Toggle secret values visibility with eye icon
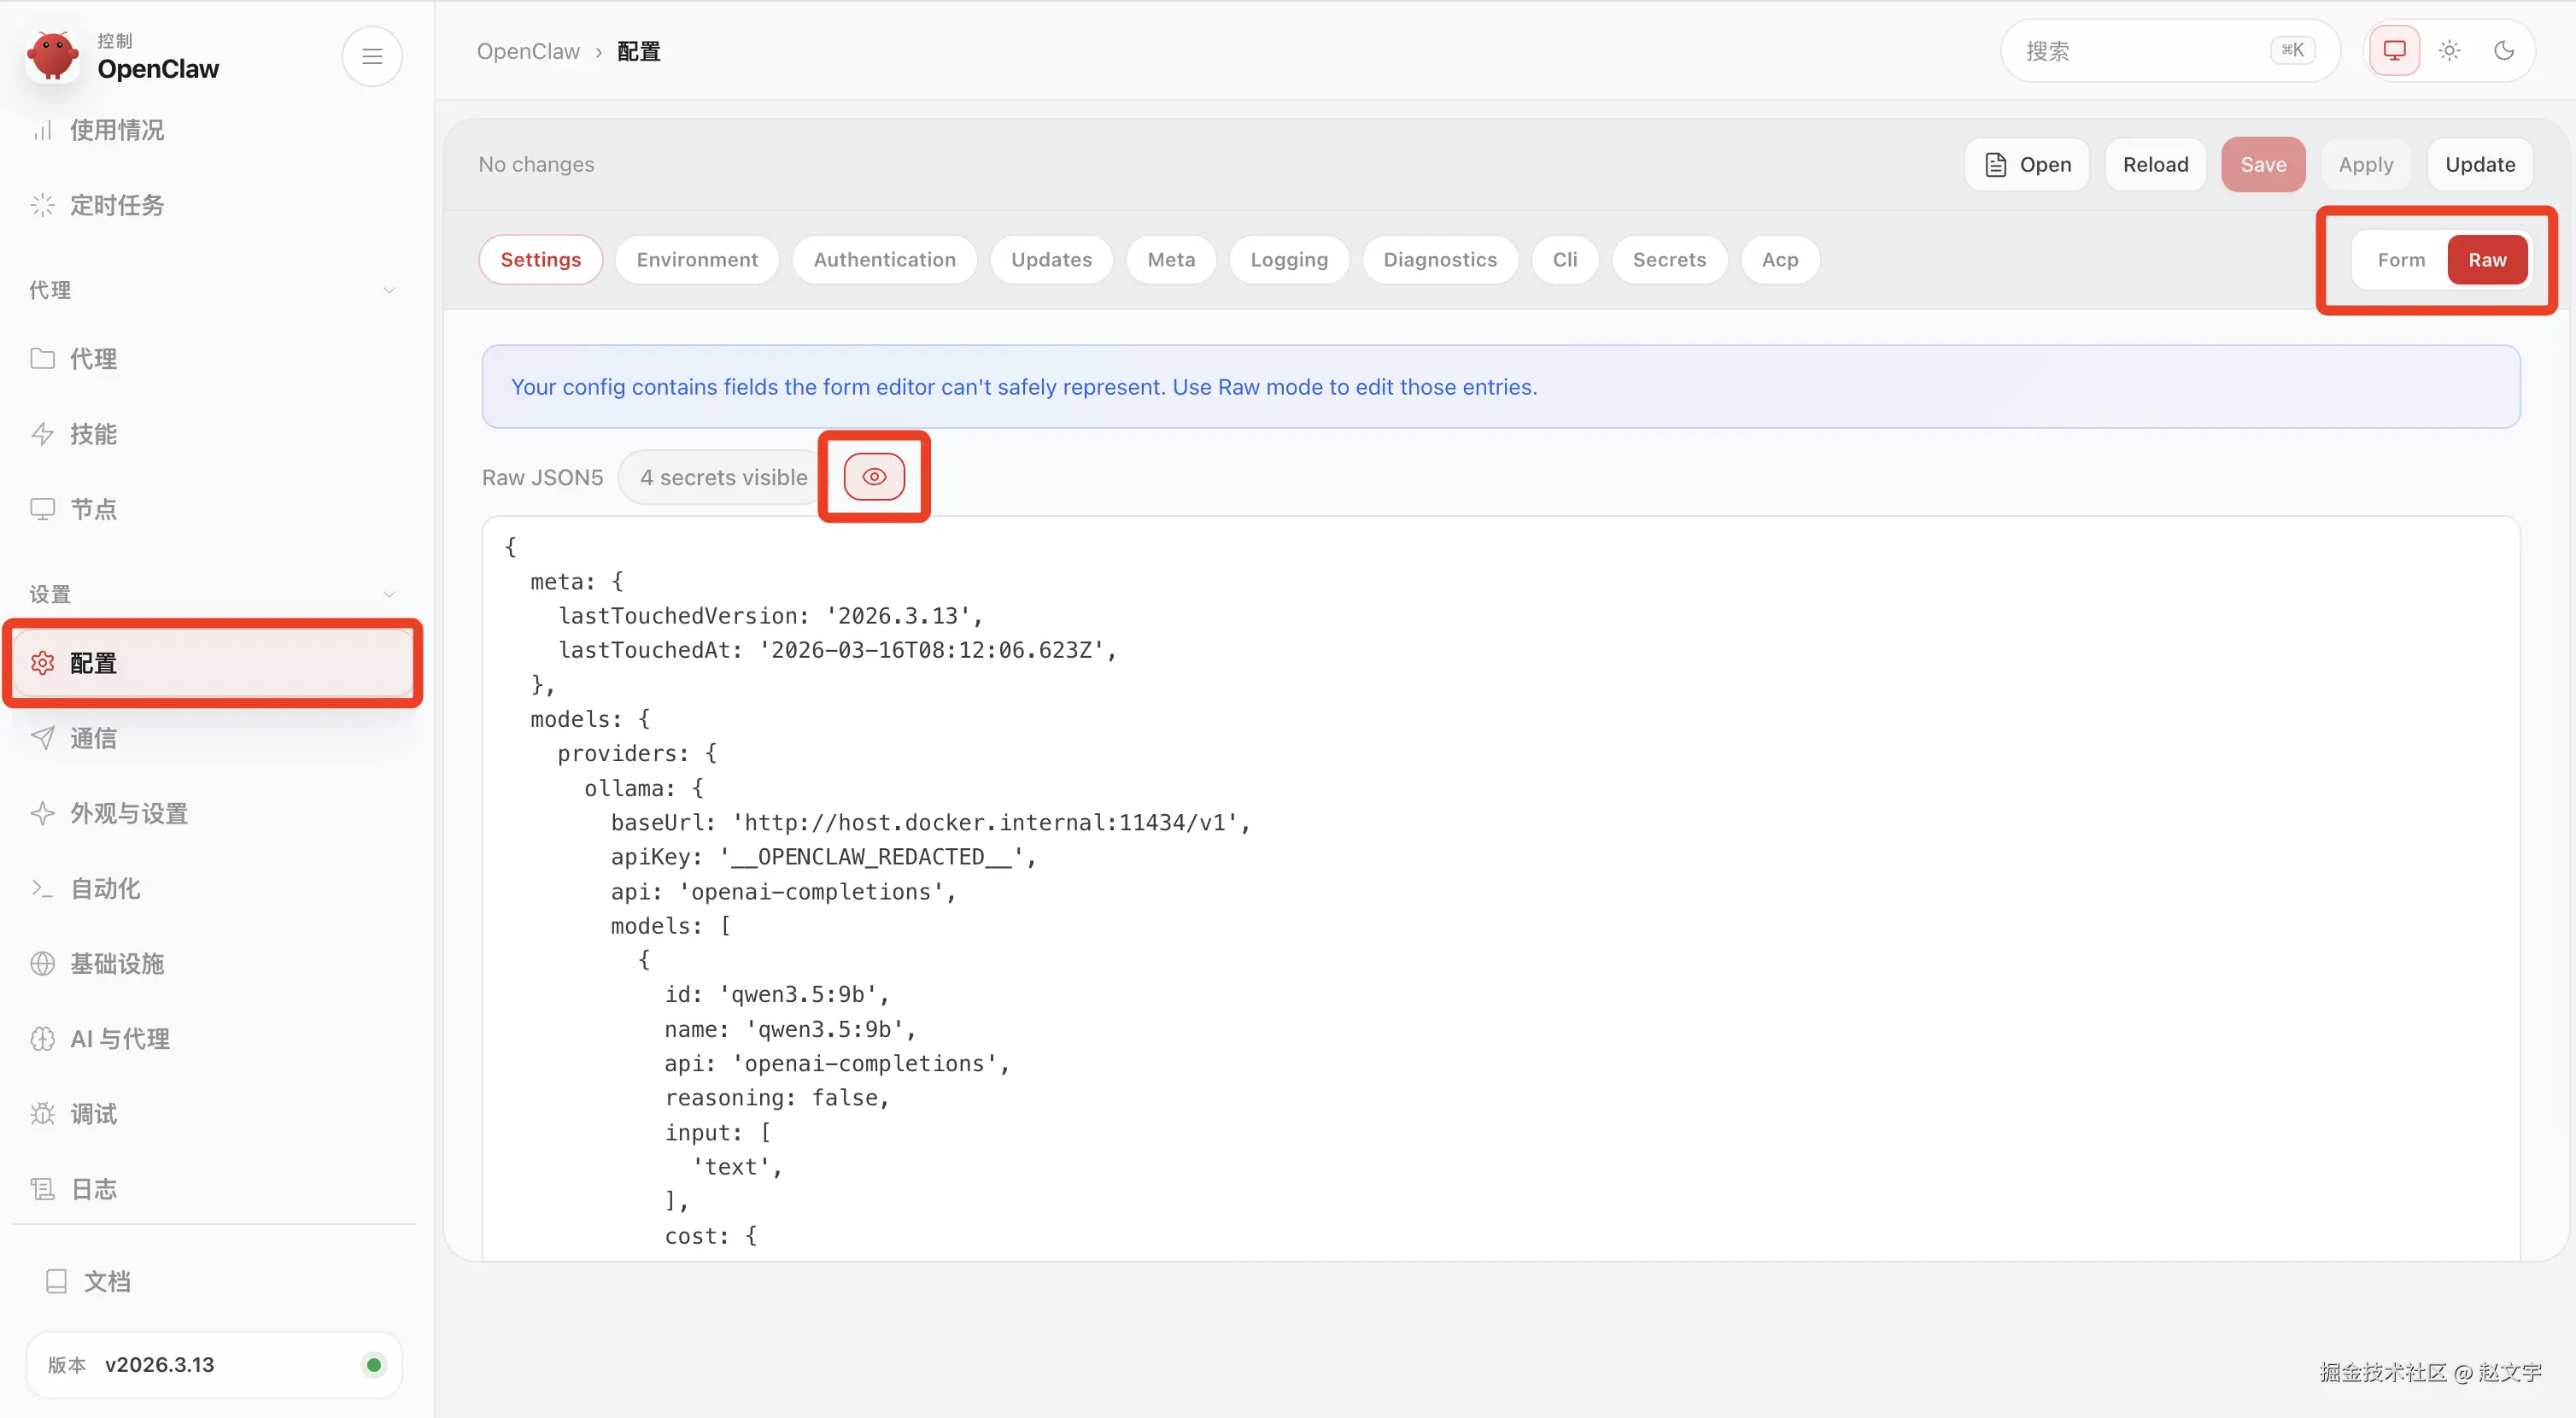2576x1418 pixels. pos(874,476)
